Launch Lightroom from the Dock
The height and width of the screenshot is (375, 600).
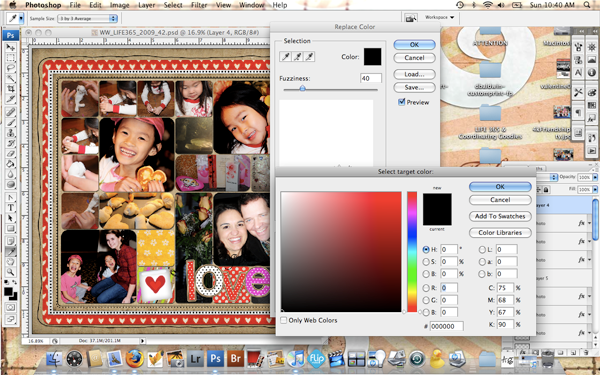coord(196,359)
